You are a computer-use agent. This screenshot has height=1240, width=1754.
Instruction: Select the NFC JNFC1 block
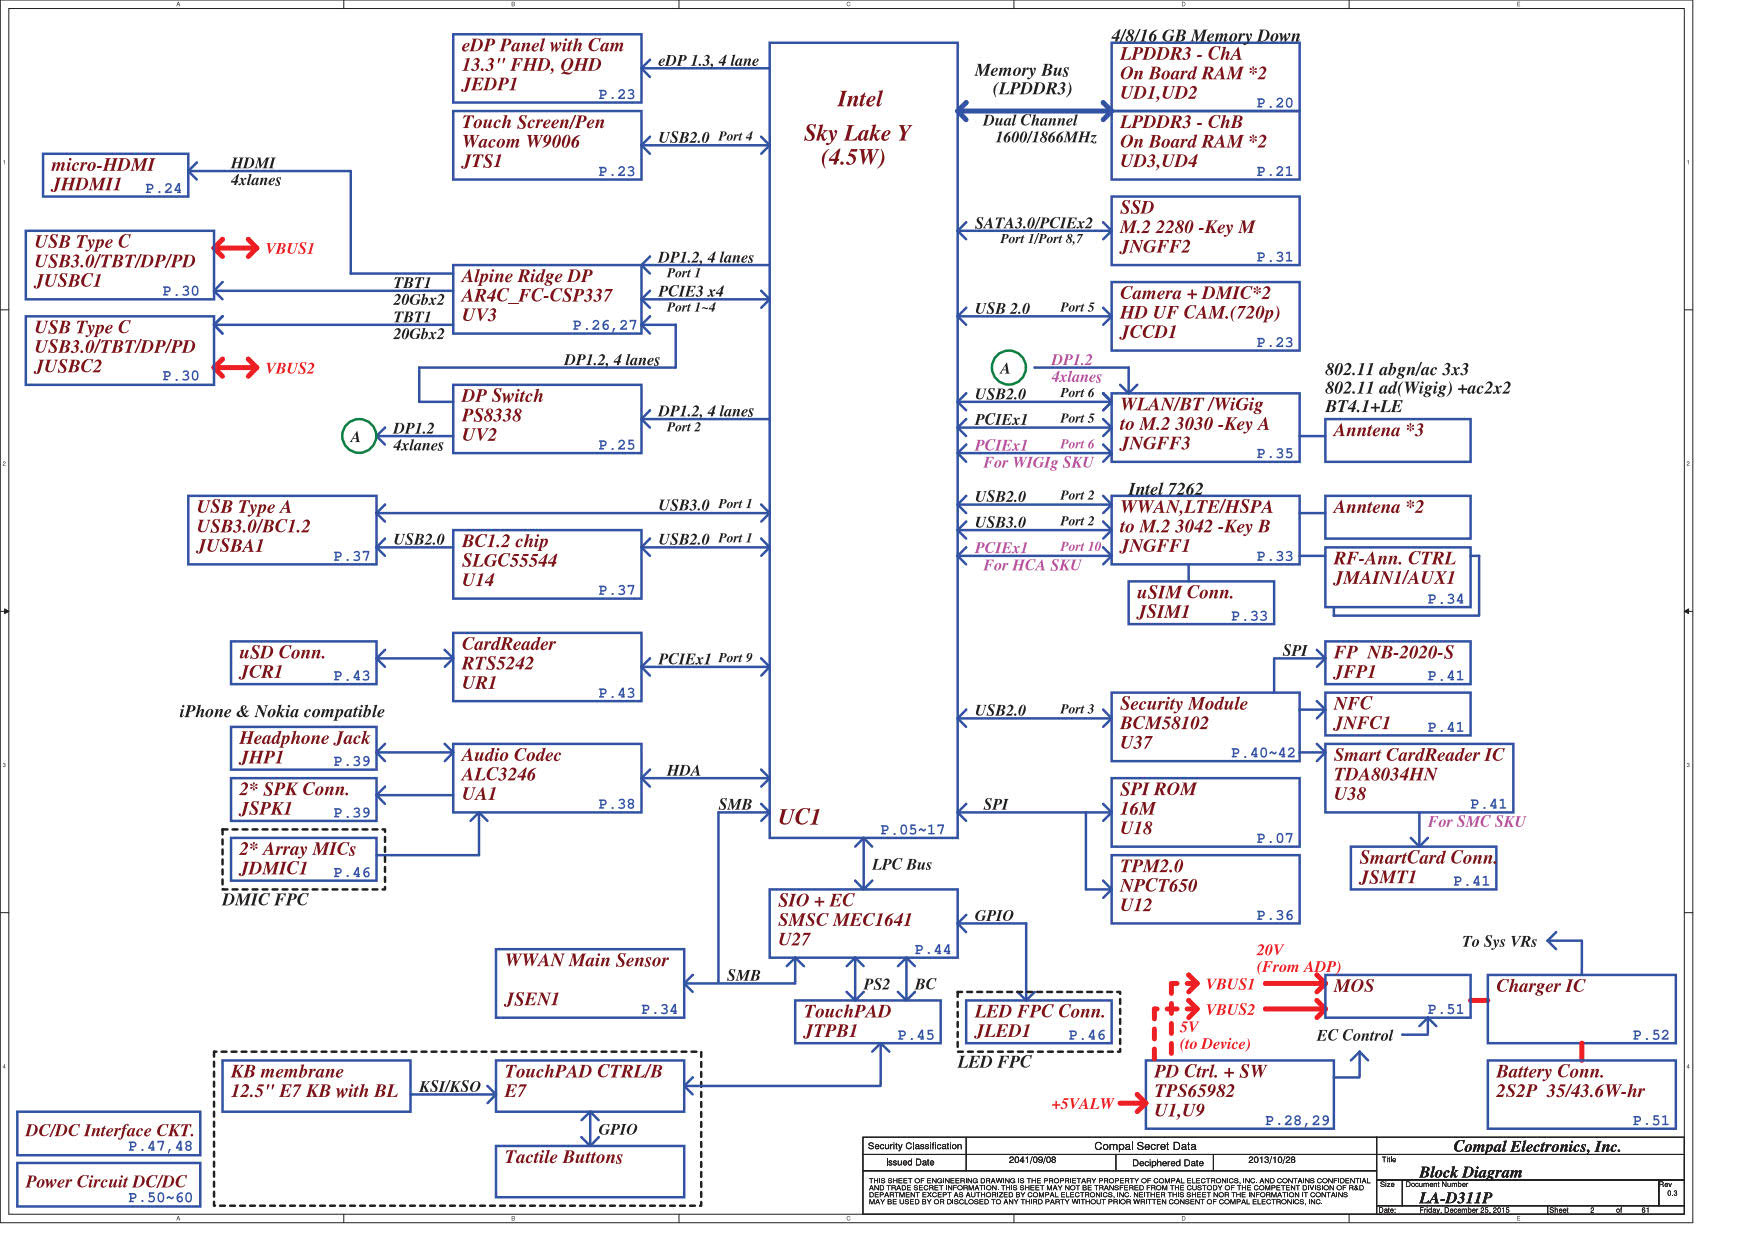1397,714
